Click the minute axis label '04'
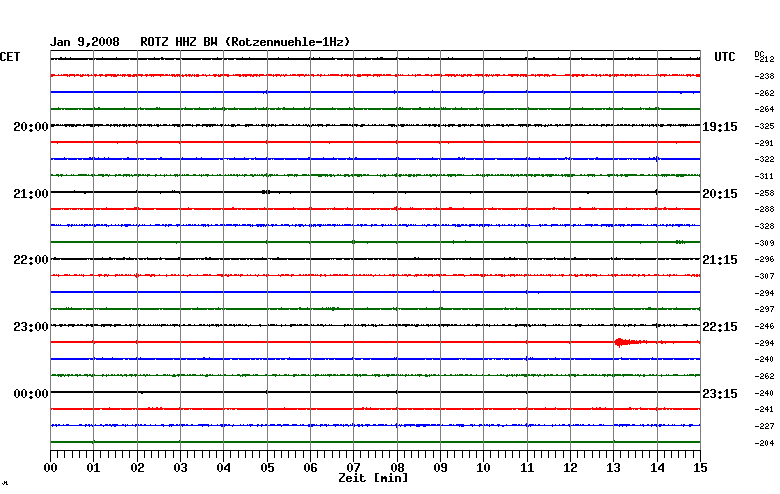The height and width of the screenshot is (494, 780). [224, 468]
